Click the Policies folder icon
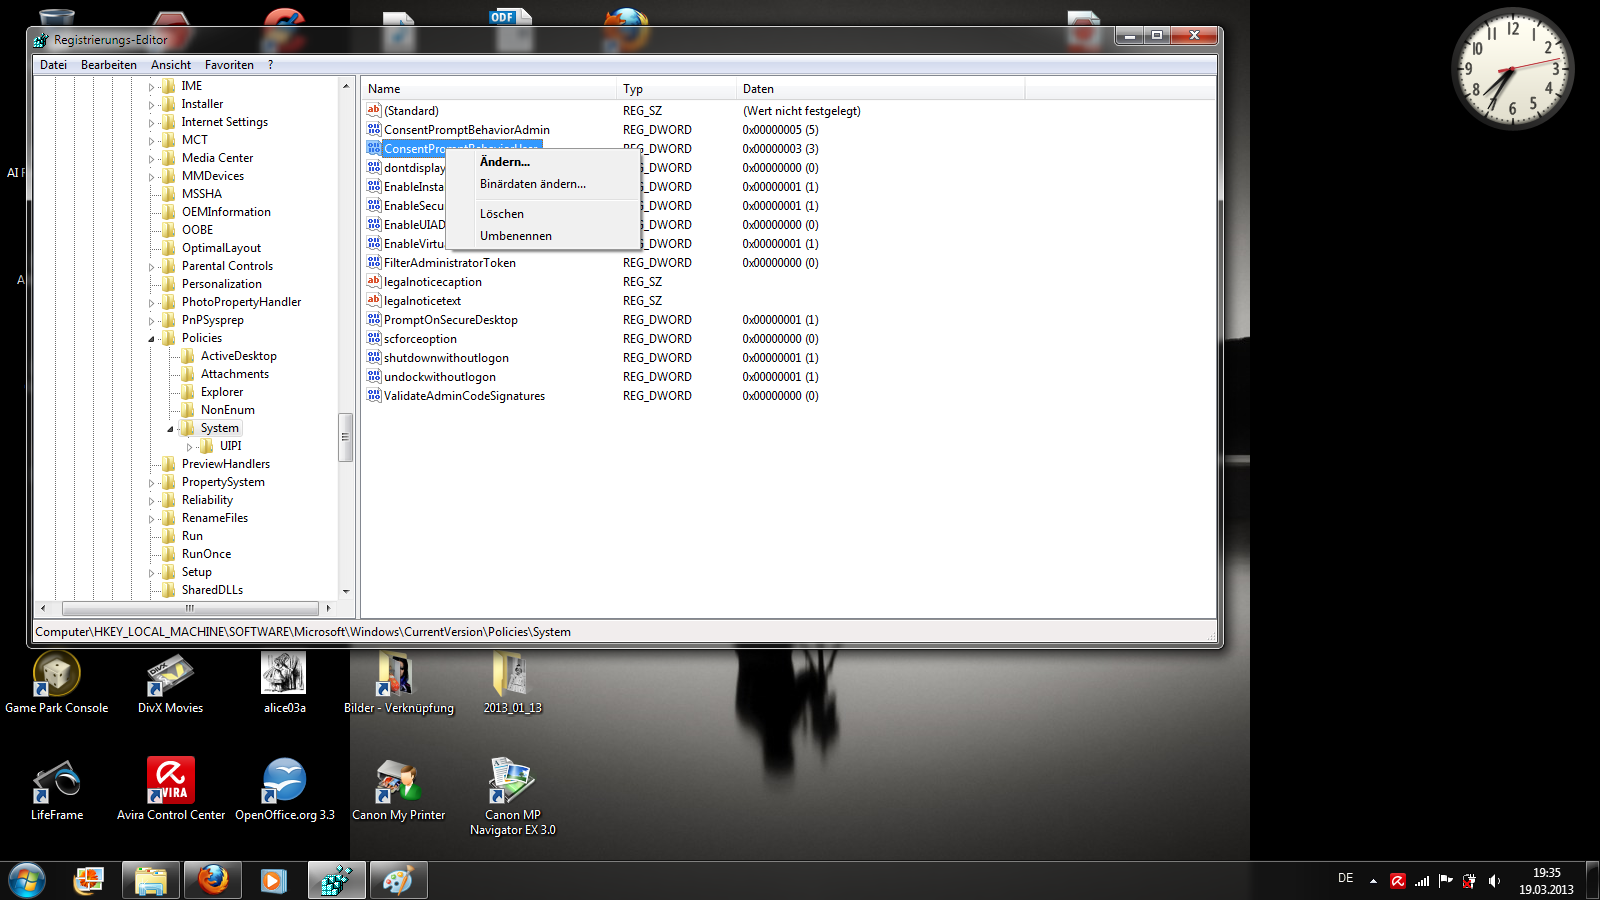 pos(169,338)
